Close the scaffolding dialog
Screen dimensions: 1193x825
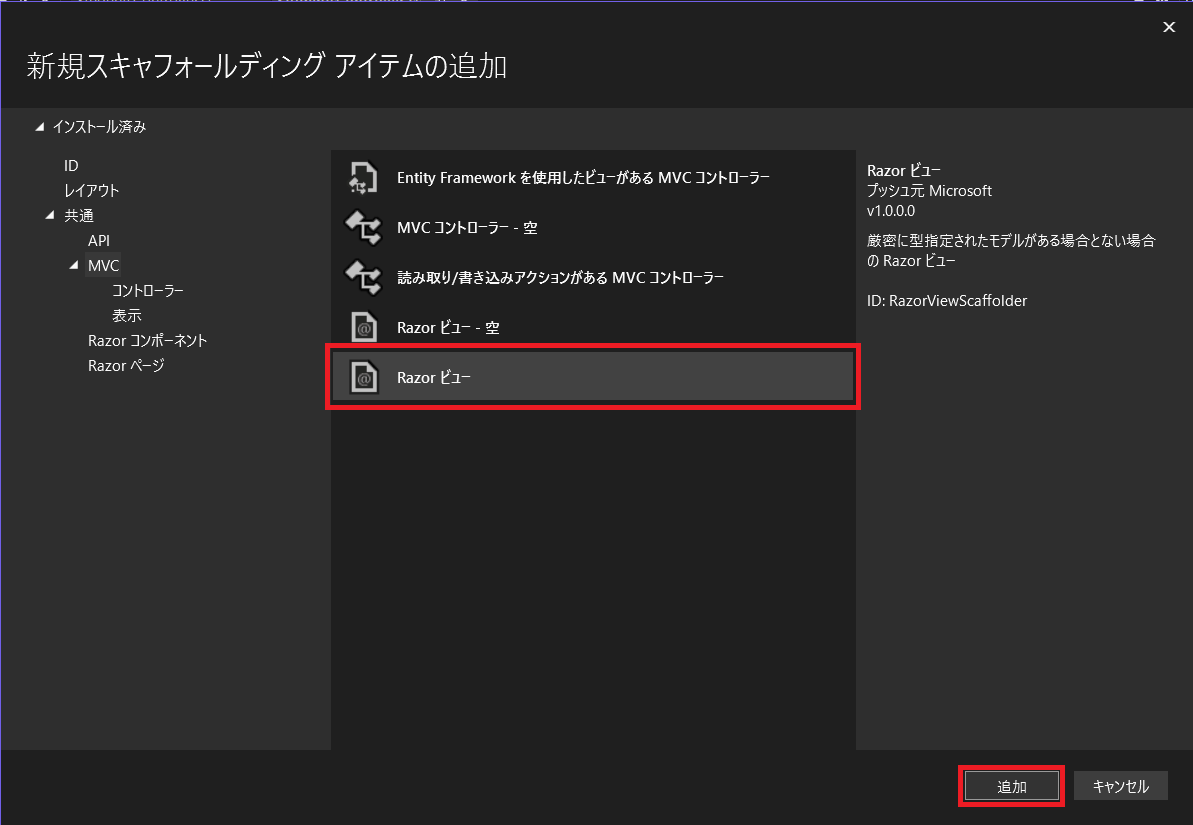click(x=1169, y=27)
